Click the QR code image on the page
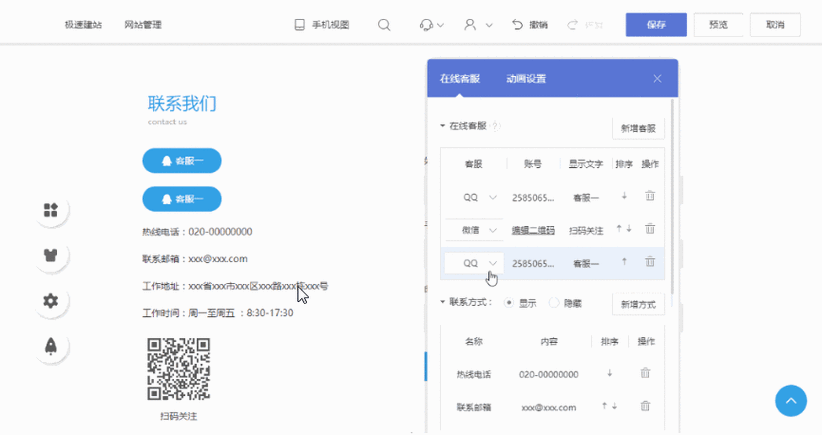This screenshot has width=822, height=435. 179,369
